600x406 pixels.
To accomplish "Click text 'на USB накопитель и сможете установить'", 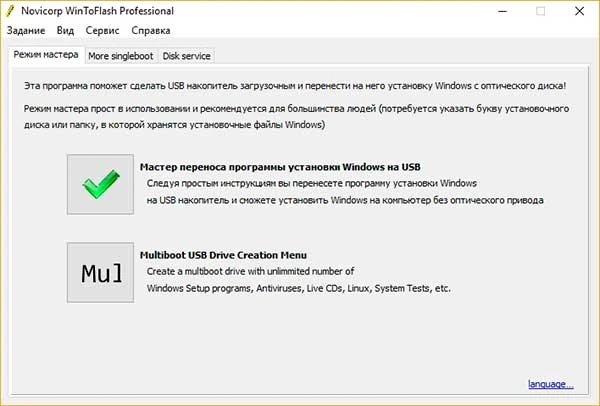I will 237,200.
